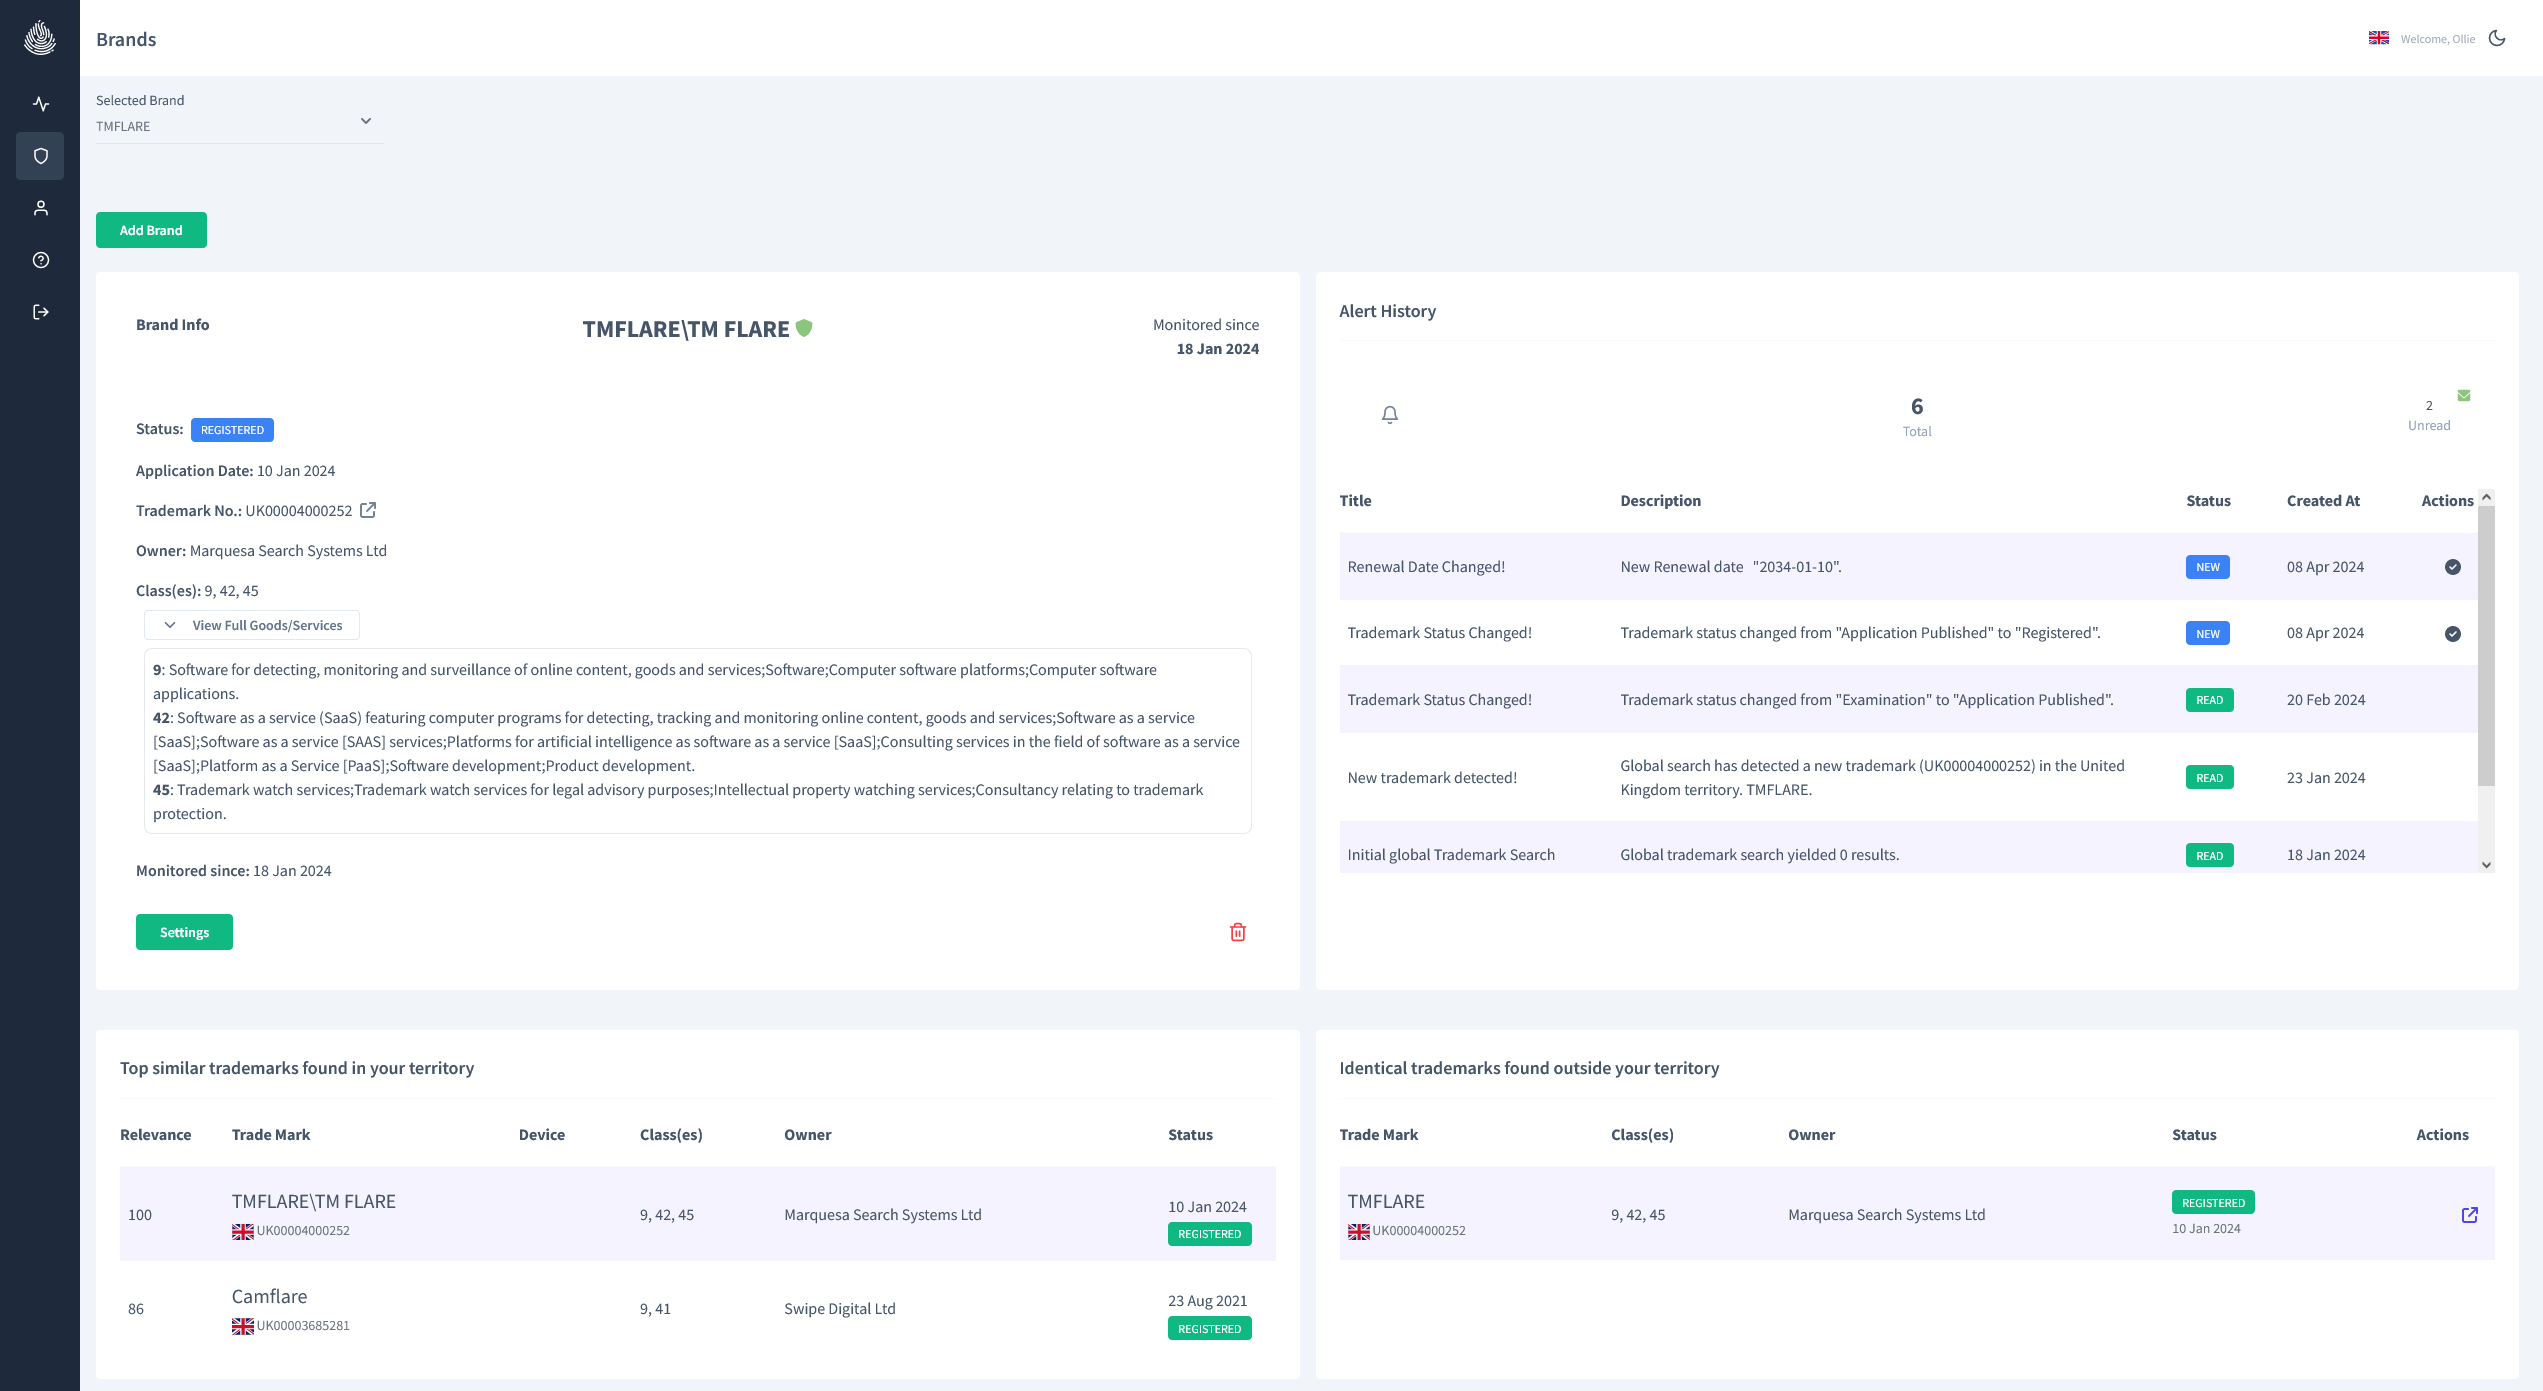This screenshot has width=2543, height=1391.
Task: Click the red delete brand trash icon
Action: click(x=1237, y=932)
